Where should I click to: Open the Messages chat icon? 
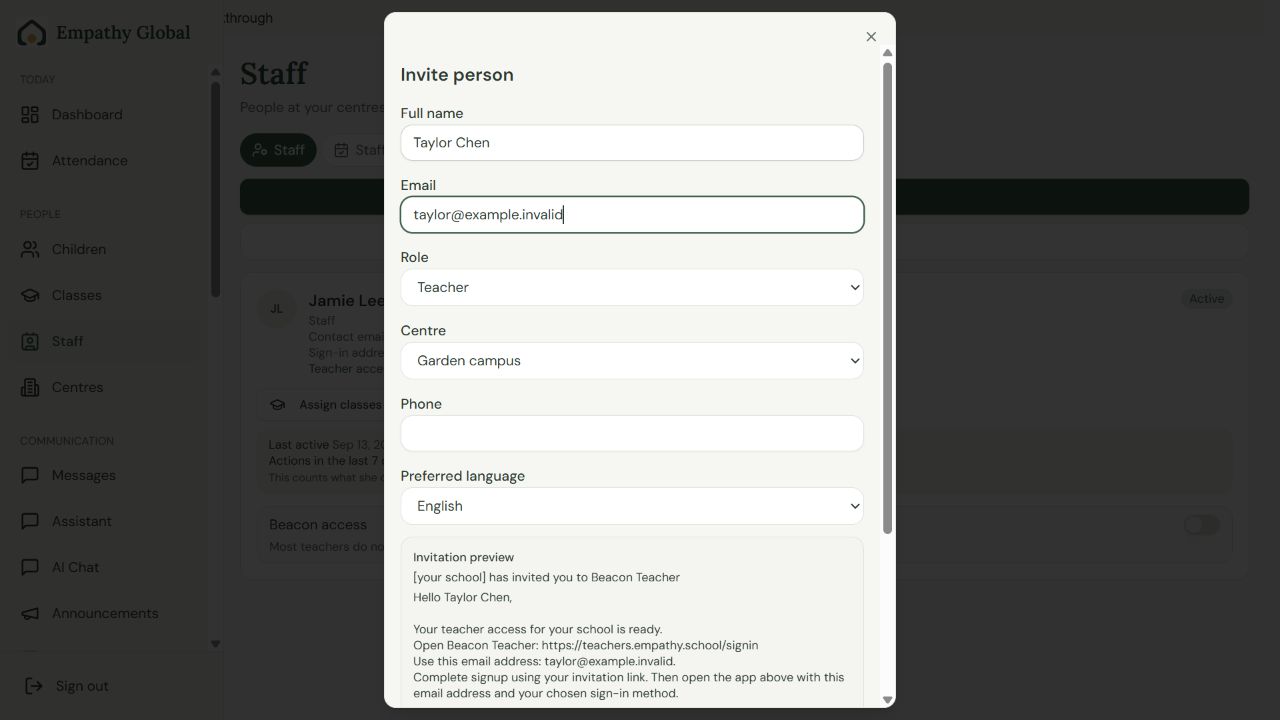click(30, 476)
